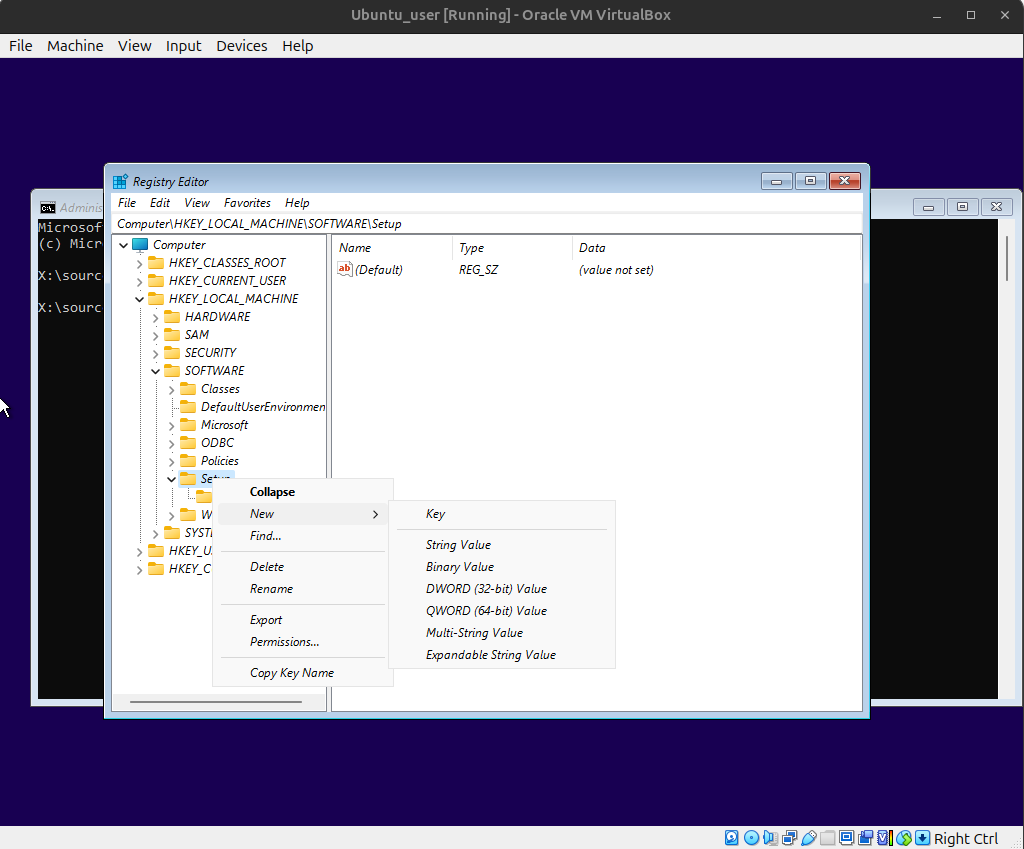The height and width of the screenshot is (849, 1024).
Task: Click the shared folders icon in status bar
Action: coord(827,838)
